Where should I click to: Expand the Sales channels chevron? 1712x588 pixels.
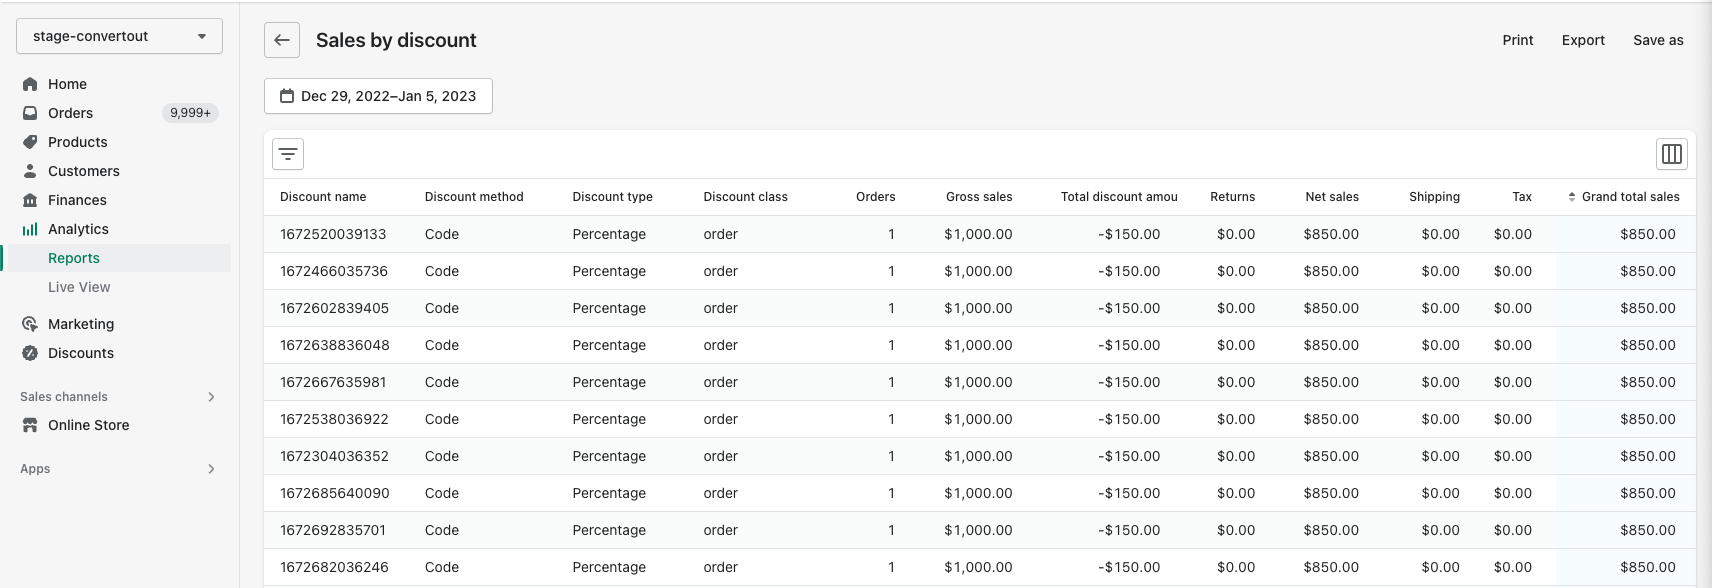[x=211, y=397]
